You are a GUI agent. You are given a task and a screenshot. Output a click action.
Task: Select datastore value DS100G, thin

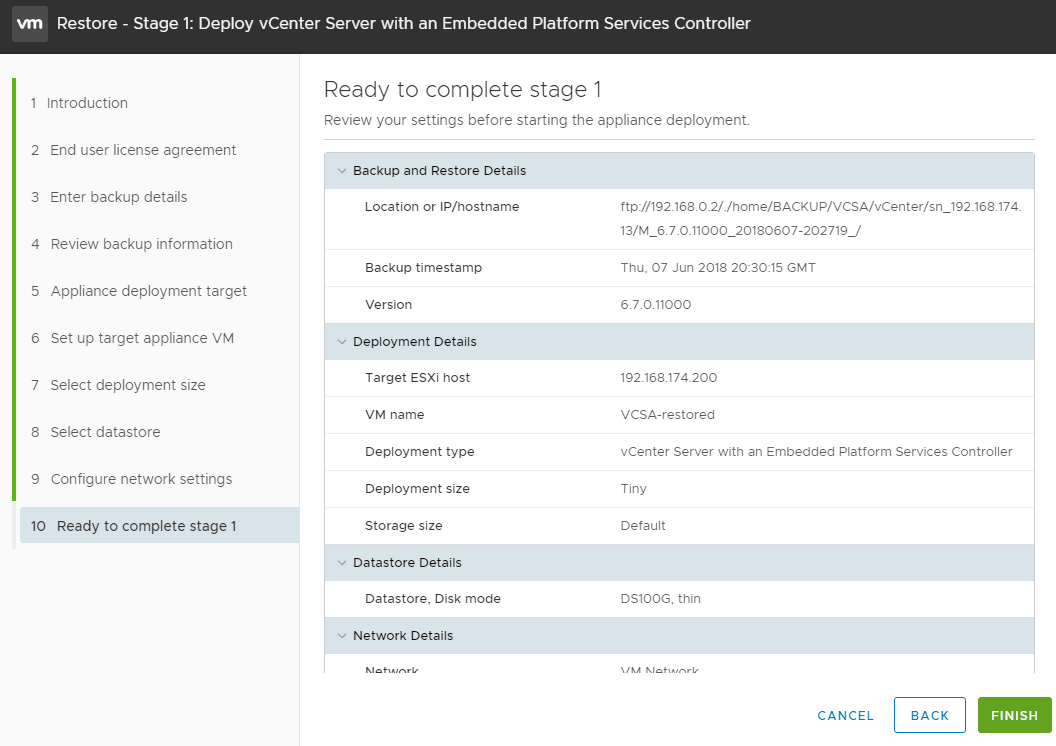[661, 599]
